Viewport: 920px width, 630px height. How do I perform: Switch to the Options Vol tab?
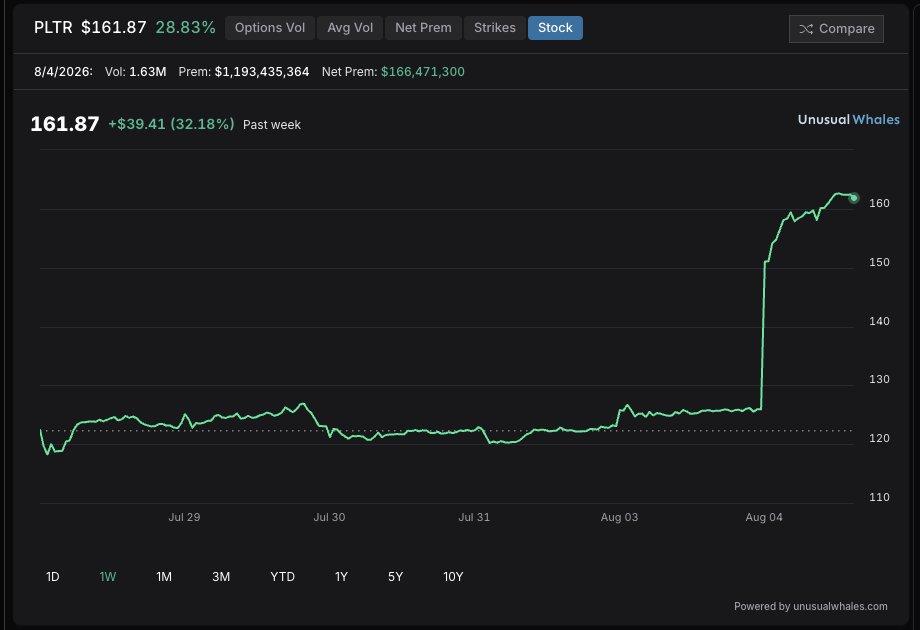tap(270, 28)
